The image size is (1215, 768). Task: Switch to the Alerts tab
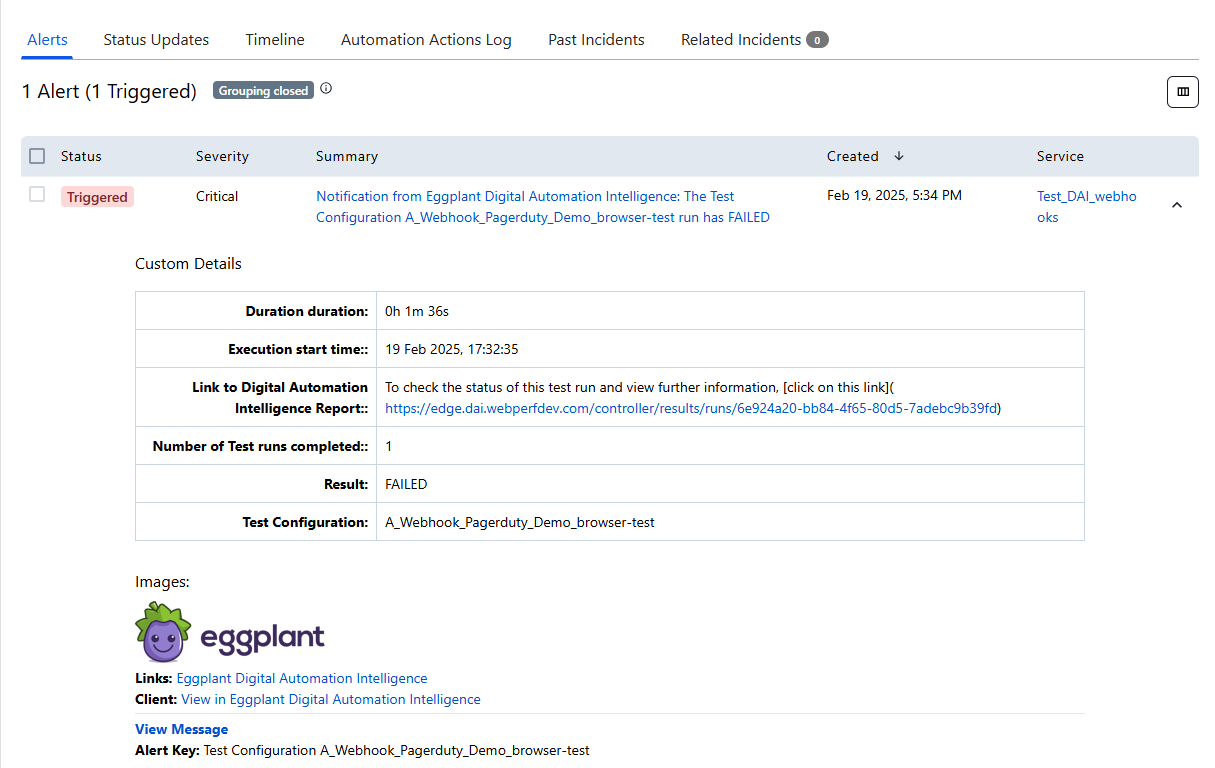tap(47, 40)
